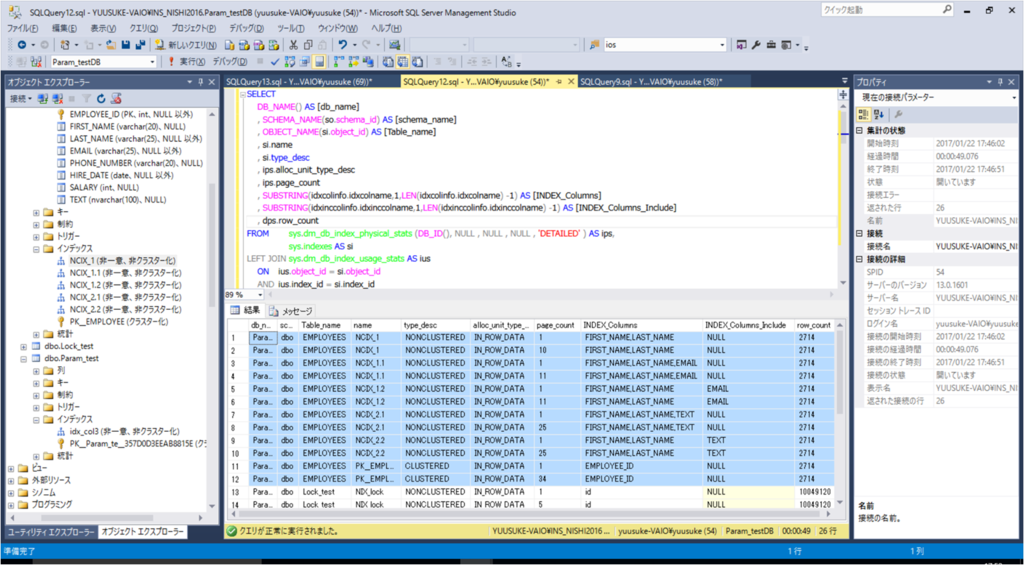Click the navigate back arrow in toolbar
This screenshot has width=1024, height=565.
[x=22, y=44]
